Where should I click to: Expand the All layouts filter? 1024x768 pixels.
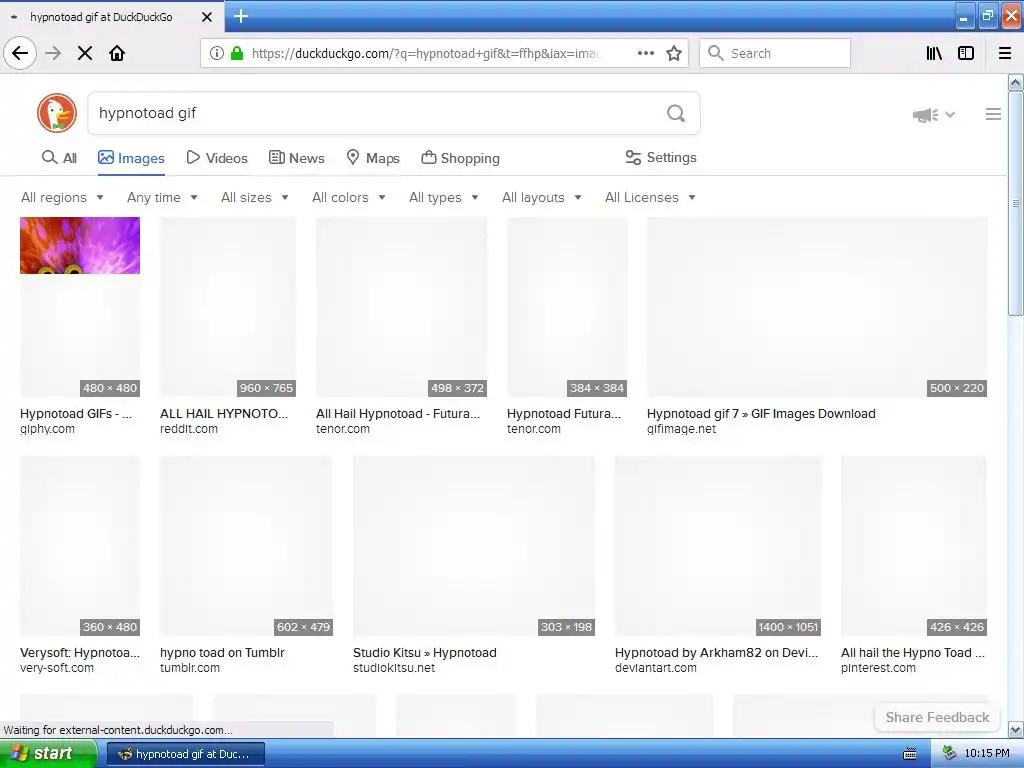pos(541,197)
